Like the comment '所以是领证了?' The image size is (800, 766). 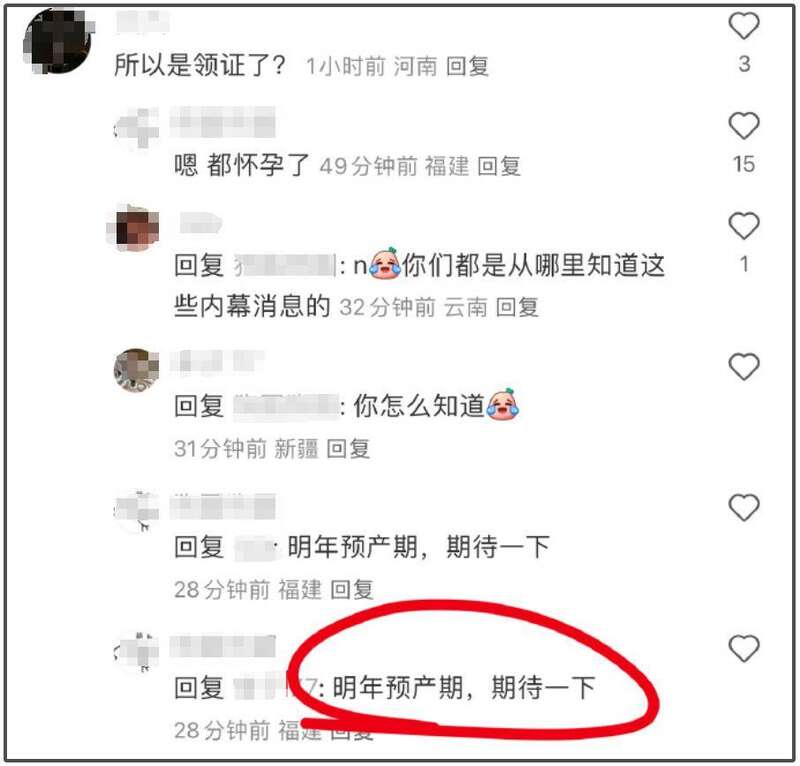(744, 26)
